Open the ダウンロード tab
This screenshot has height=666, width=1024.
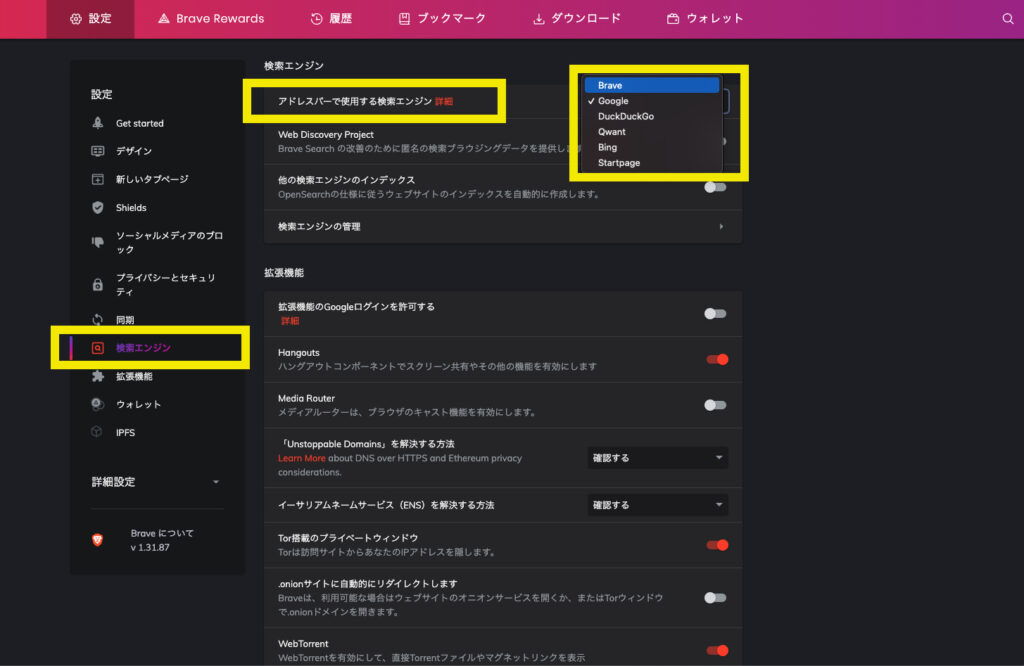click(x=577, y=19)
